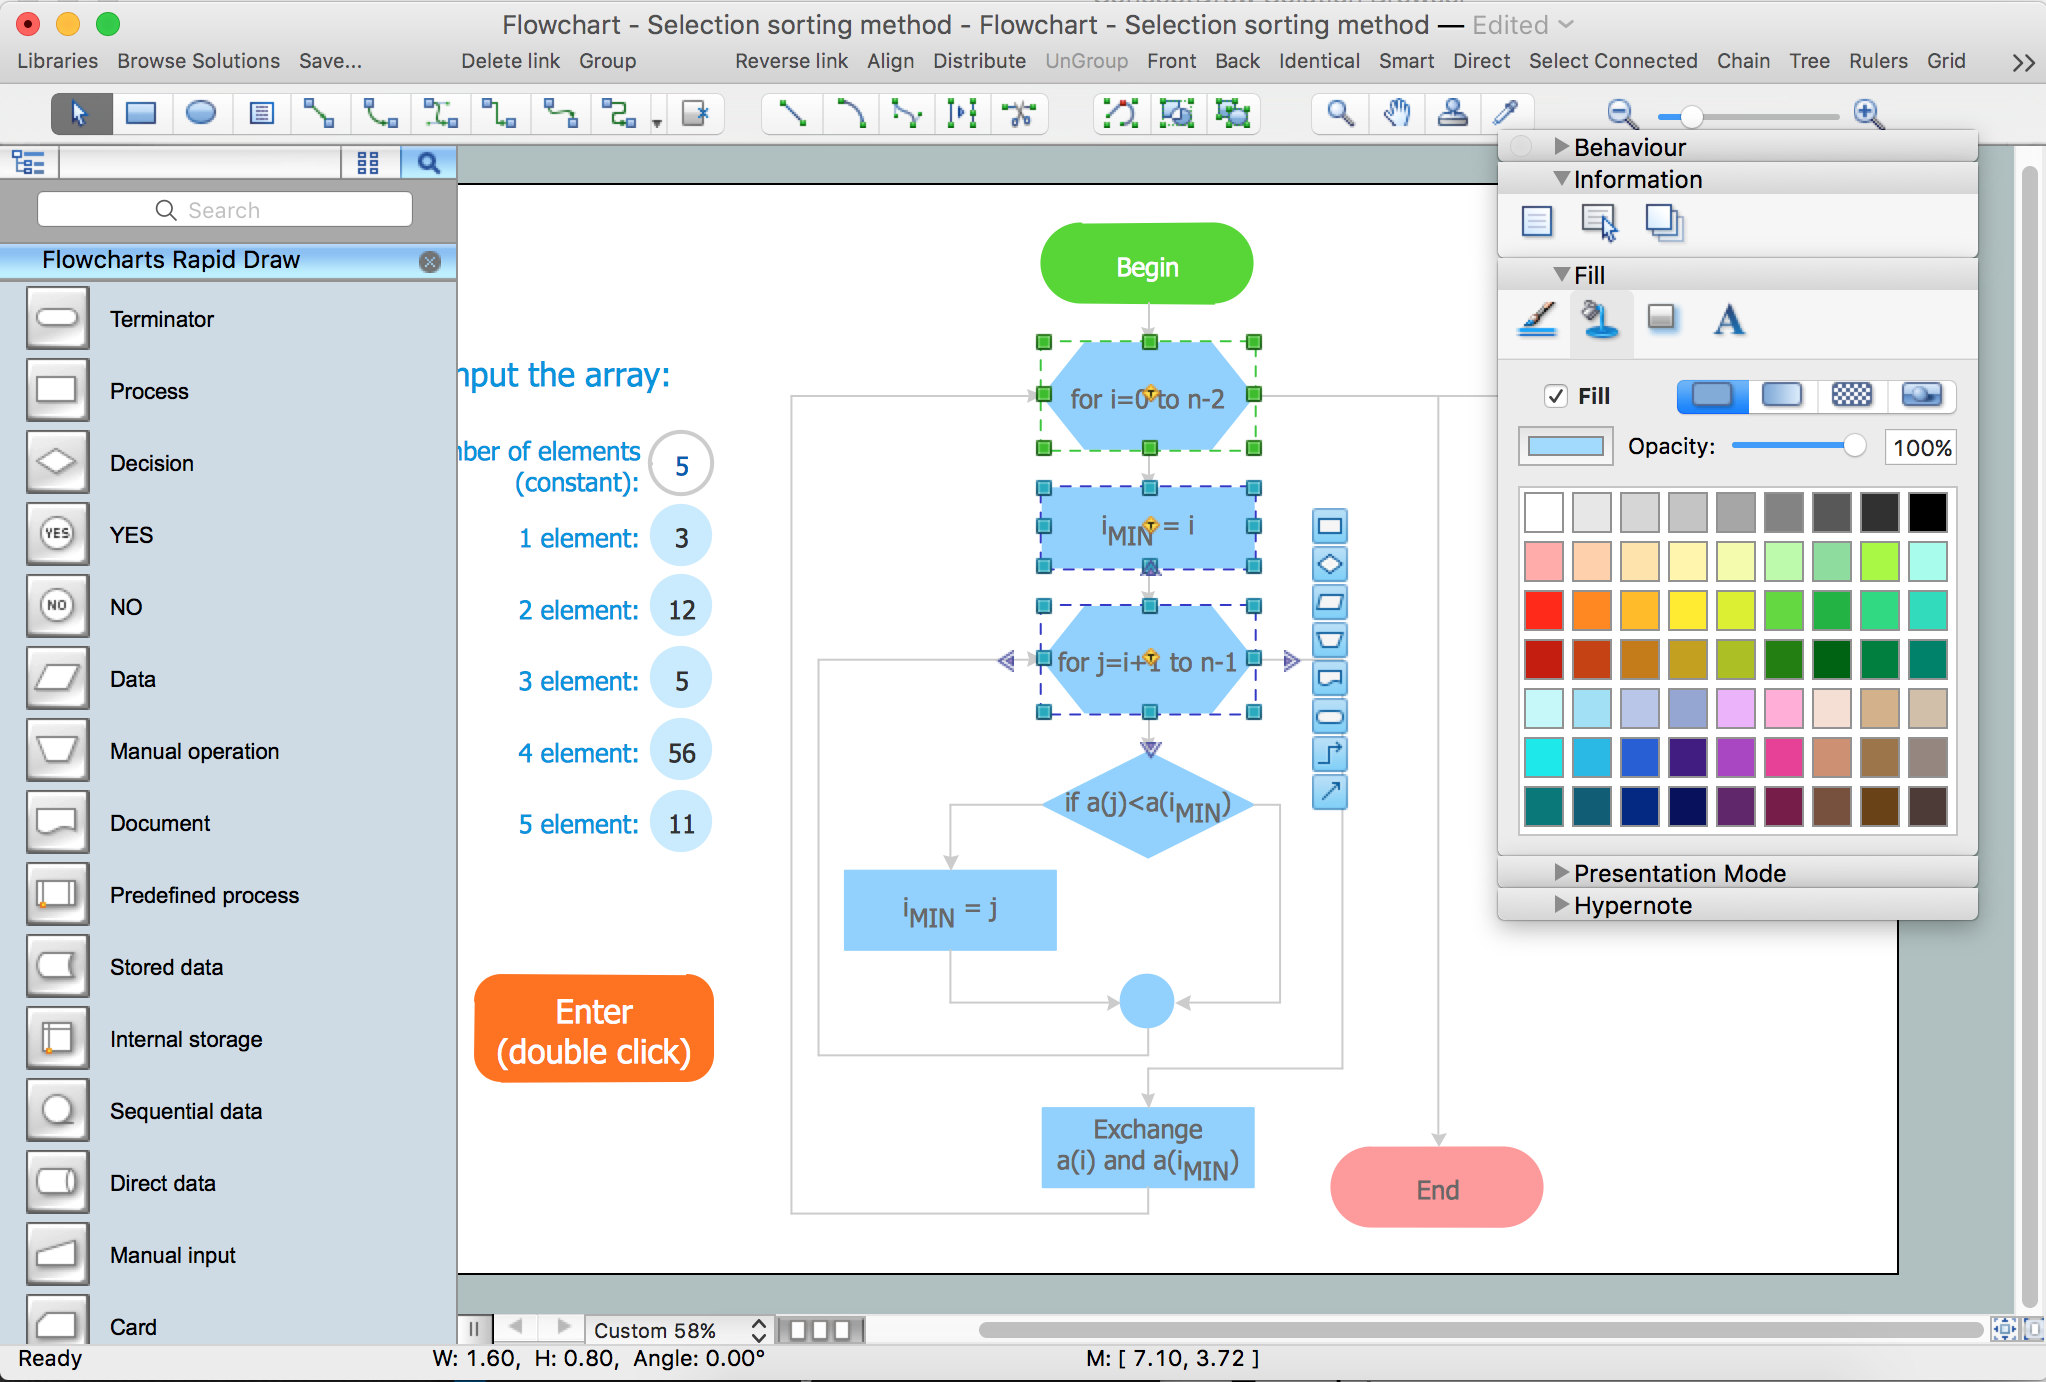The image size is (2046, 1382).
Task: Activate the hand pan tool
Action: click(1397, 114)
